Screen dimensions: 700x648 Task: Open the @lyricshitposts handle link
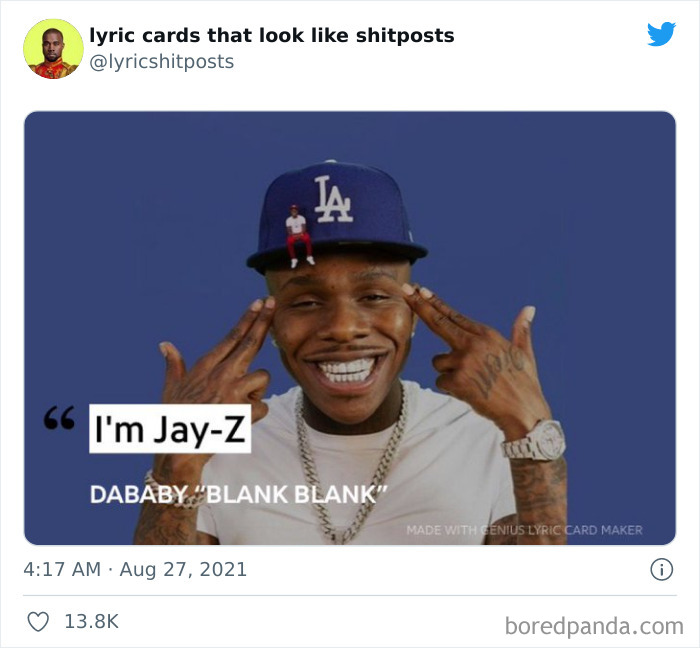162,62
